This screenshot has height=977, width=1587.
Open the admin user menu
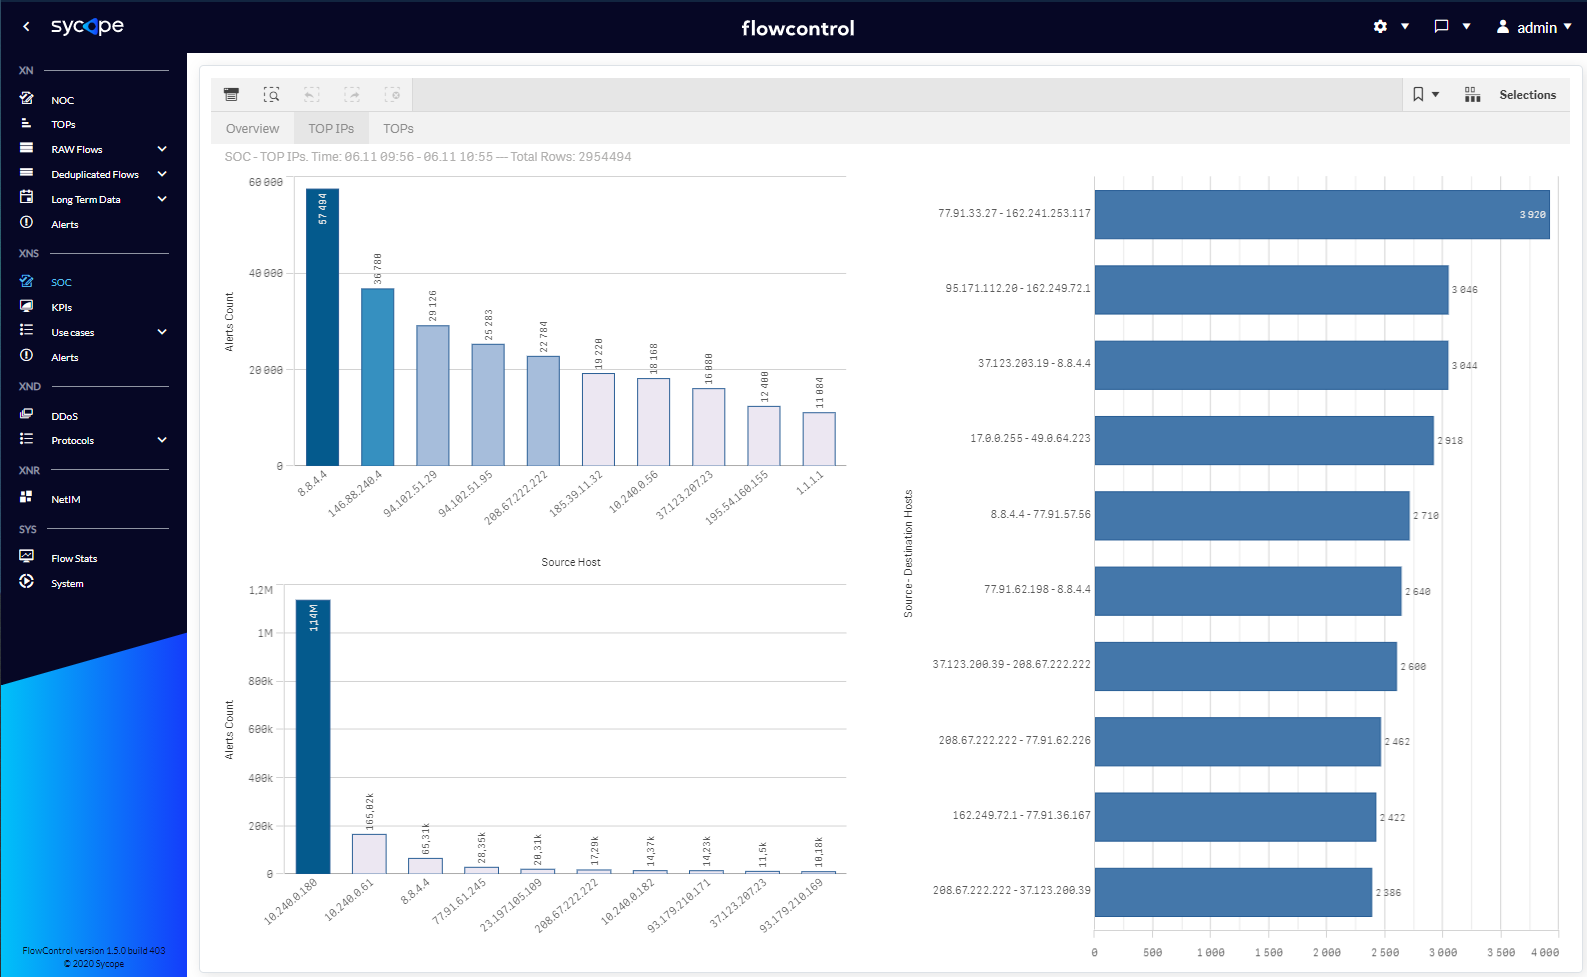pyautogui.click(x=1535, y=27)
